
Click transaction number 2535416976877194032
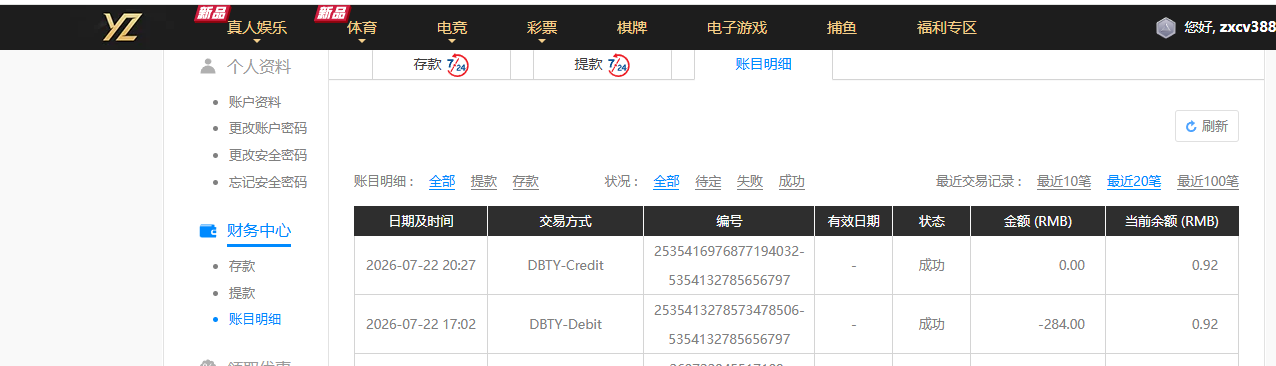(x=729, y=250)
